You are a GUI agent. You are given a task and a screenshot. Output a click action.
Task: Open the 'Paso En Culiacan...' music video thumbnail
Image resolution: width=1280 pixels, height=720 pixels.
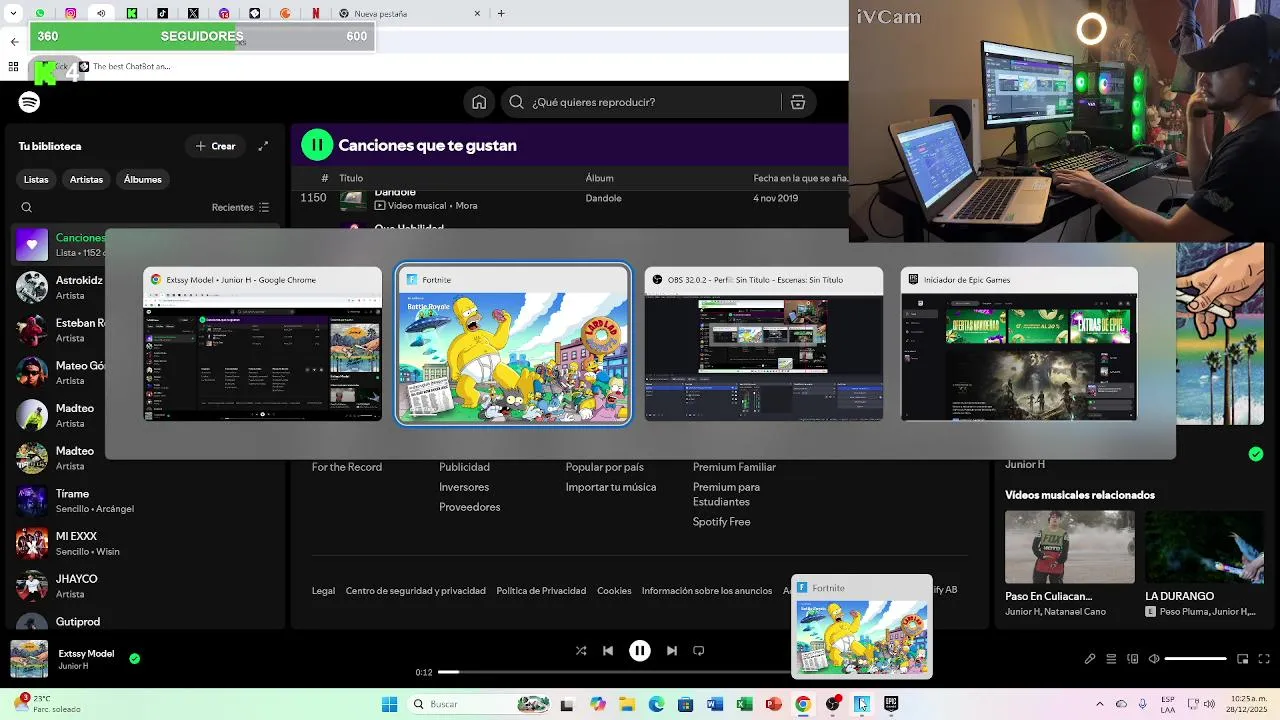[1070, 547]
